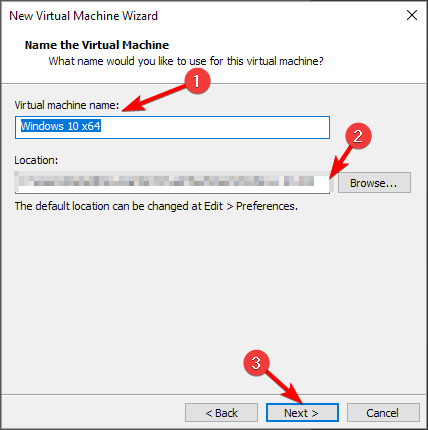The height and width of the screenshot is (430, 428).
Task: Click the "Virtual machine name:" label
Action: [x=66, y=105]
